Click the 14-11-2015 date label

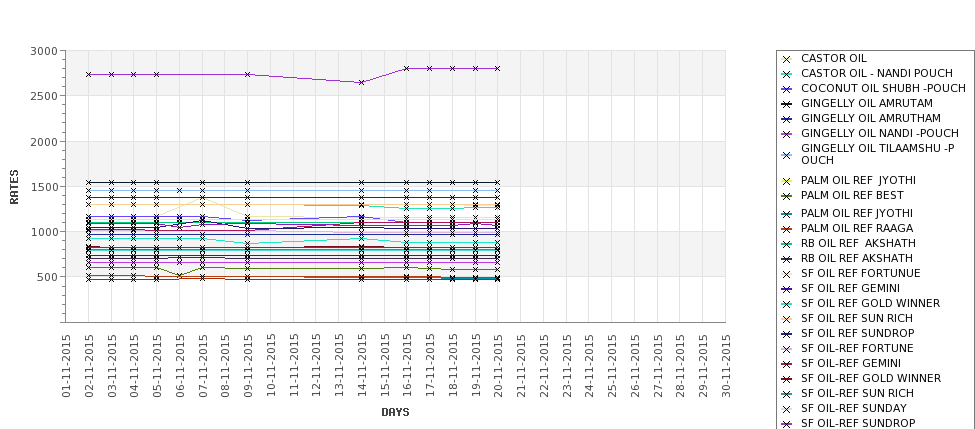coord(361,366)
